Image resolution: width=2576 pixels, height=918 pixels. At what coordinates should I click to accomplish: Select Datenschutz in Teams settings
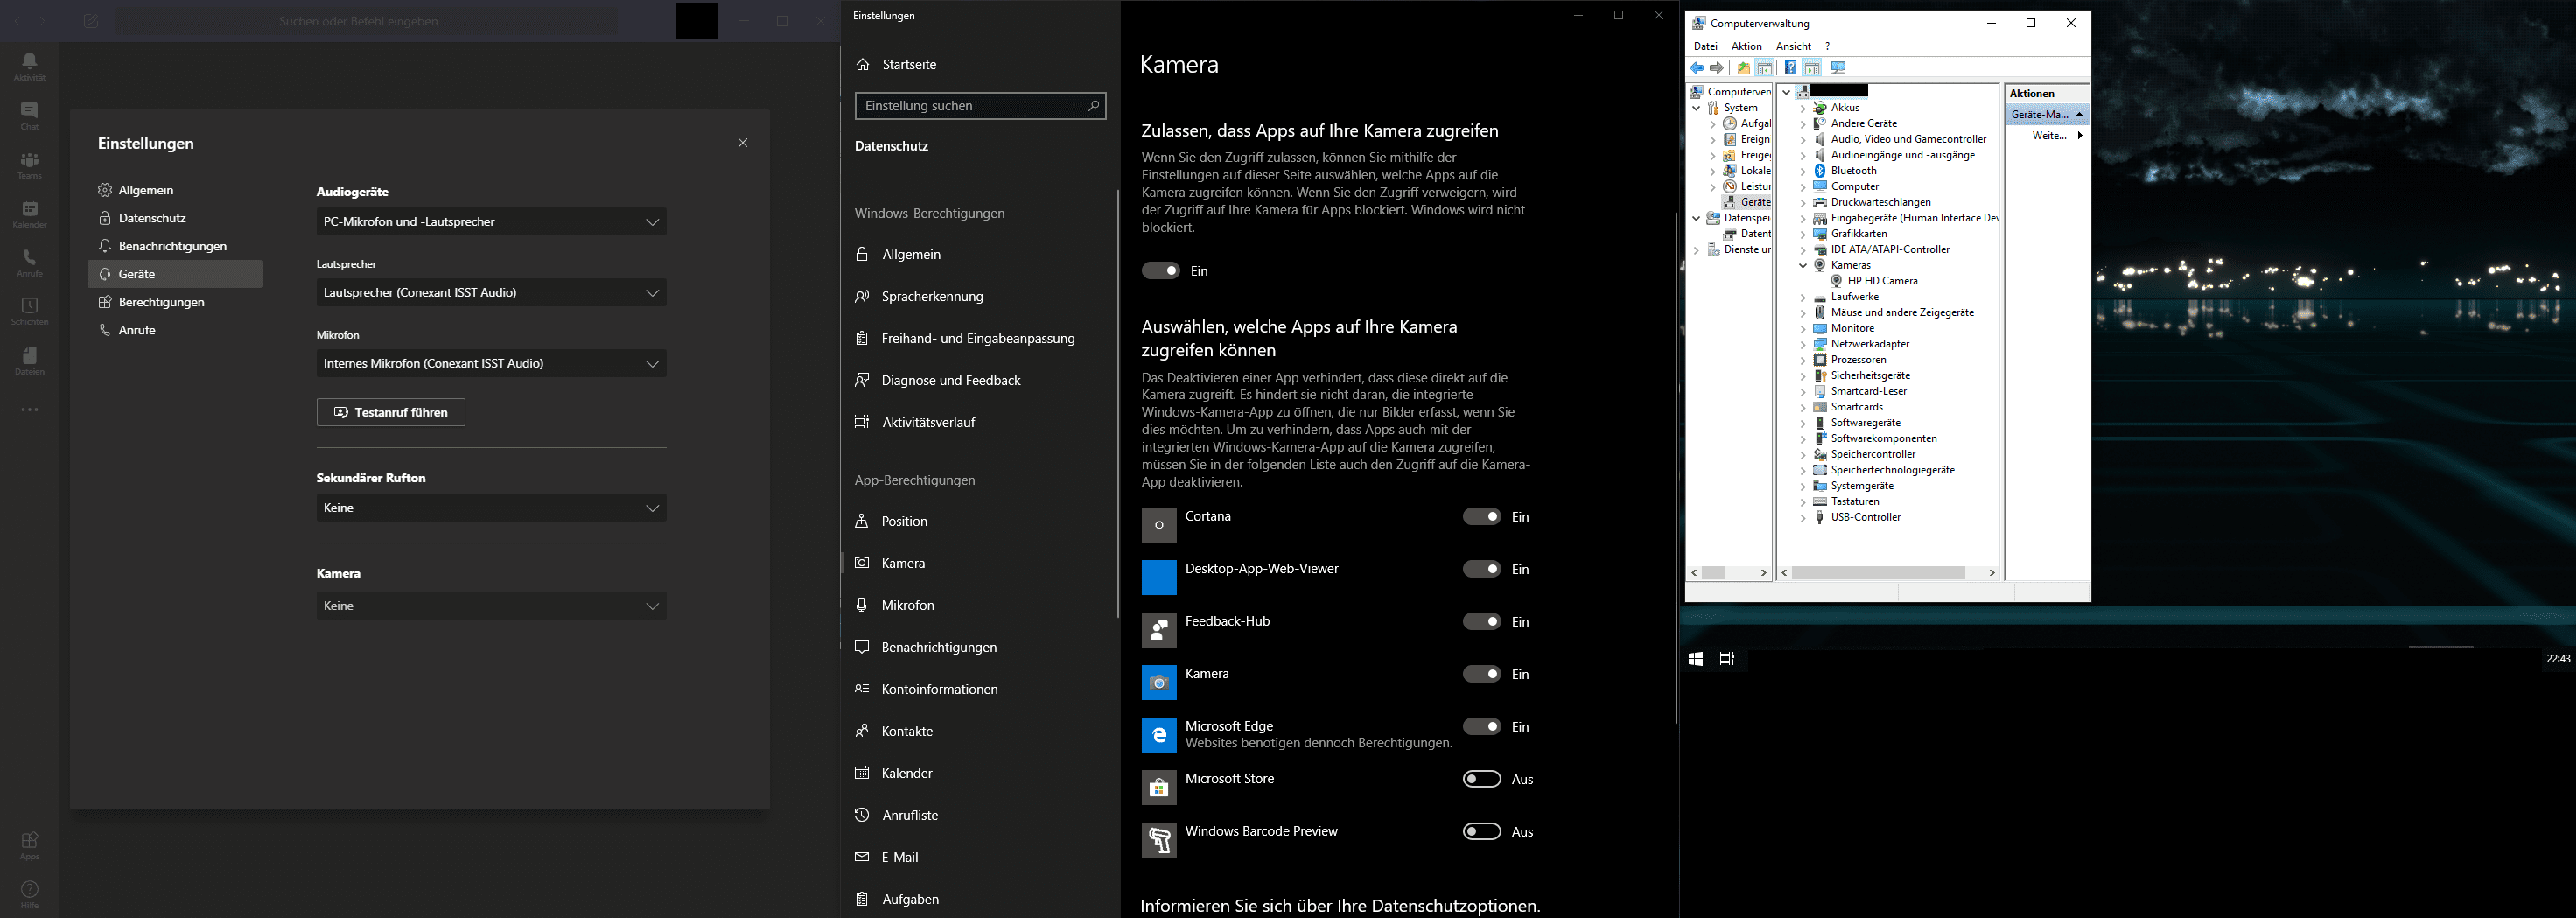click(175, 218)
